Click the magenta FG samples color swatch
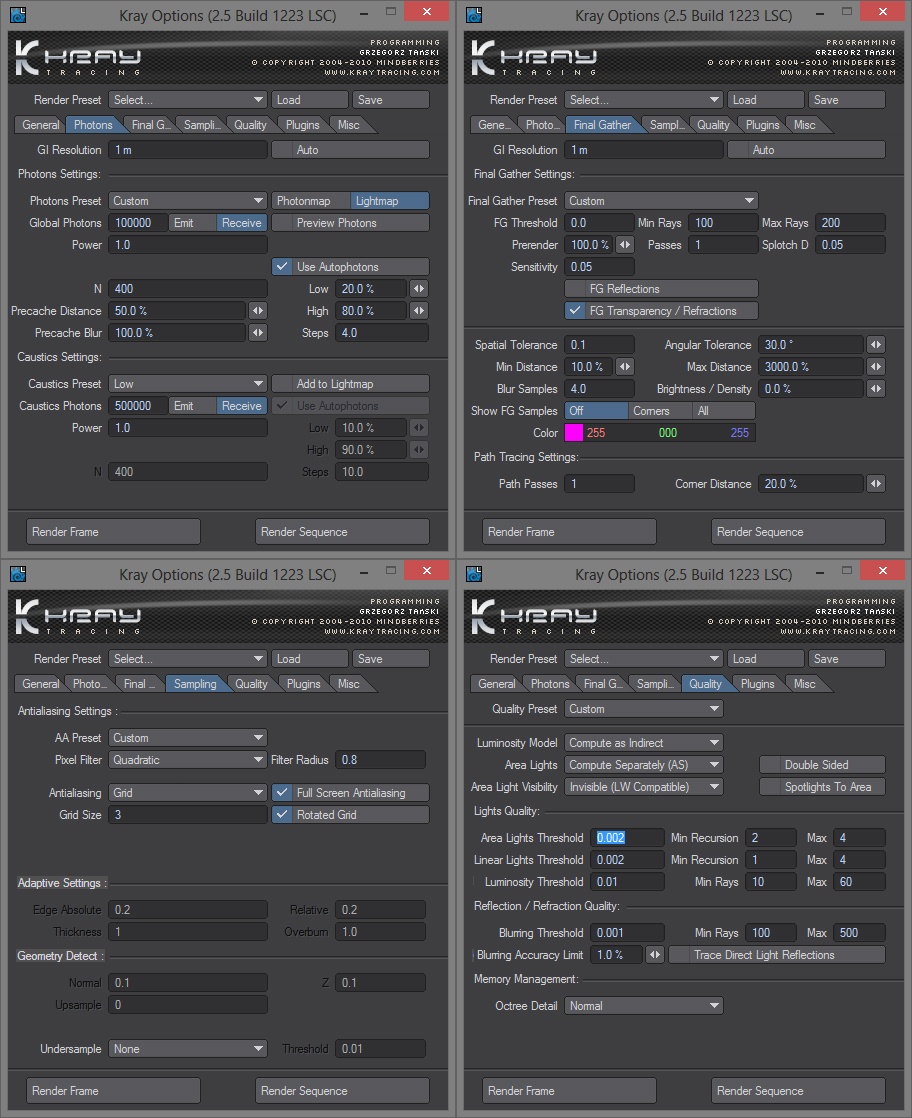 point(574,433)
